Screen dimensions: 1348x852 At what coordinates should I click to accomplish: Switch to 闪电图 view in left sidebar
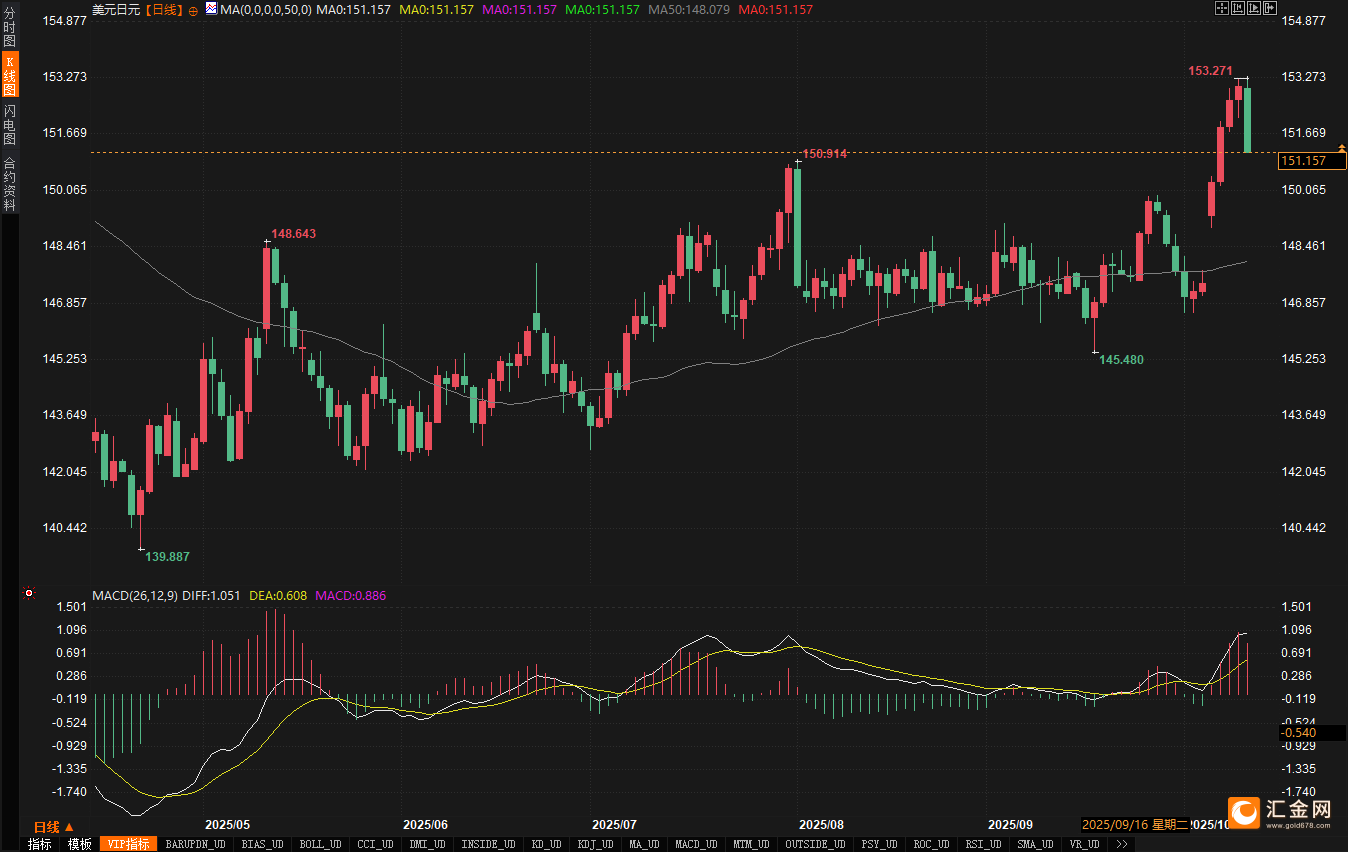[10, 124]
